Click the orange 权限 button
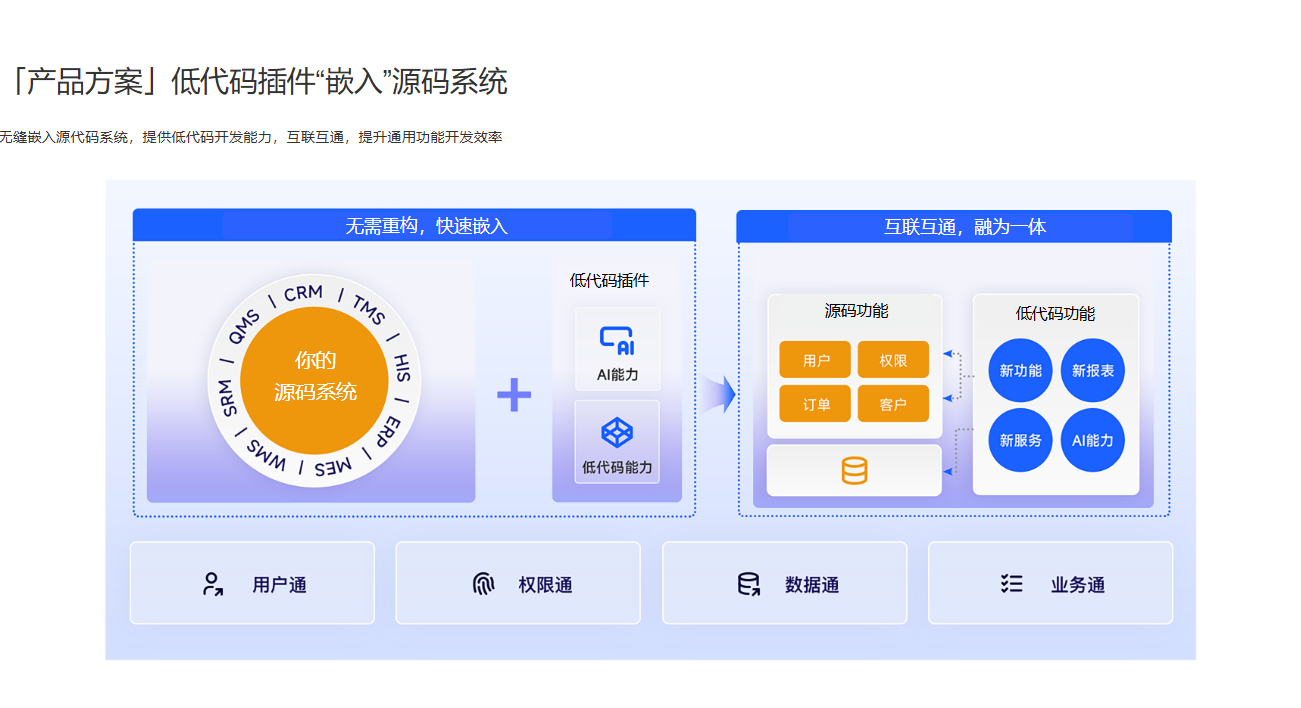Viewport: 1301px width, 708px height. [x=893, y=360]
